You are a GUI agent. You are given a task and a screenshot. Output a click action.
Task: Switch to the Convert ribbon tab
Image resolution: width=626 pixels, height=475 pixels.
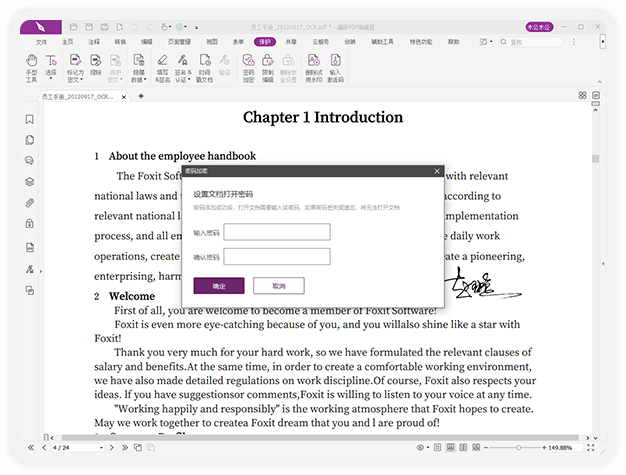[x=120, y=42]
